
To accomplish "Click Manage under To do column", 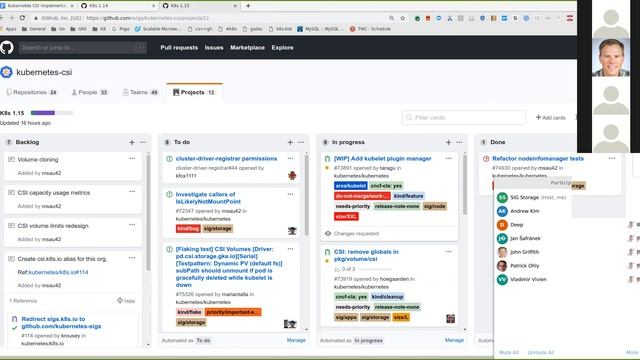I will pos(296,340).
